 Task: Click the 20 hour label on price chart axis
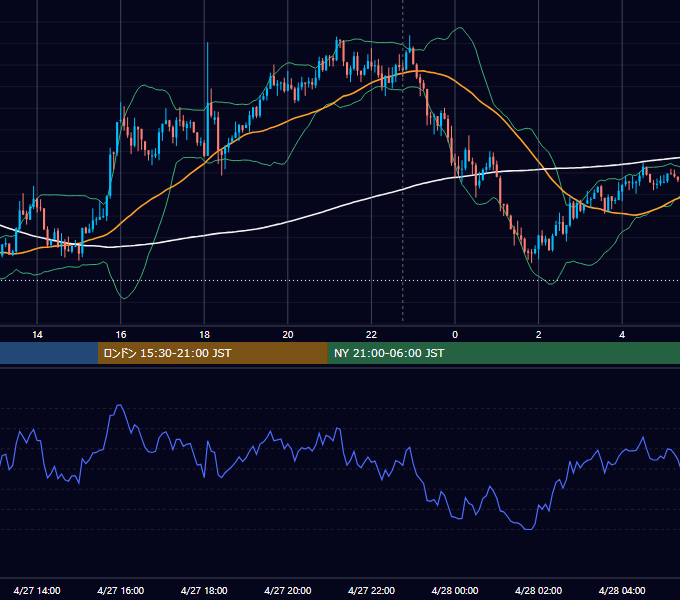tap(288, 335)
